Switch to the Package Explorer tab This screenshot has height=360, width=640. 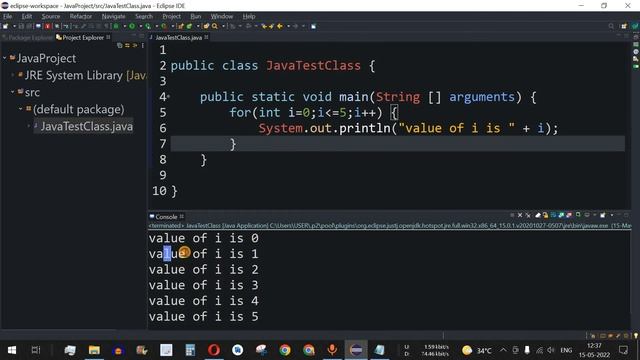[x=27, y=37]
